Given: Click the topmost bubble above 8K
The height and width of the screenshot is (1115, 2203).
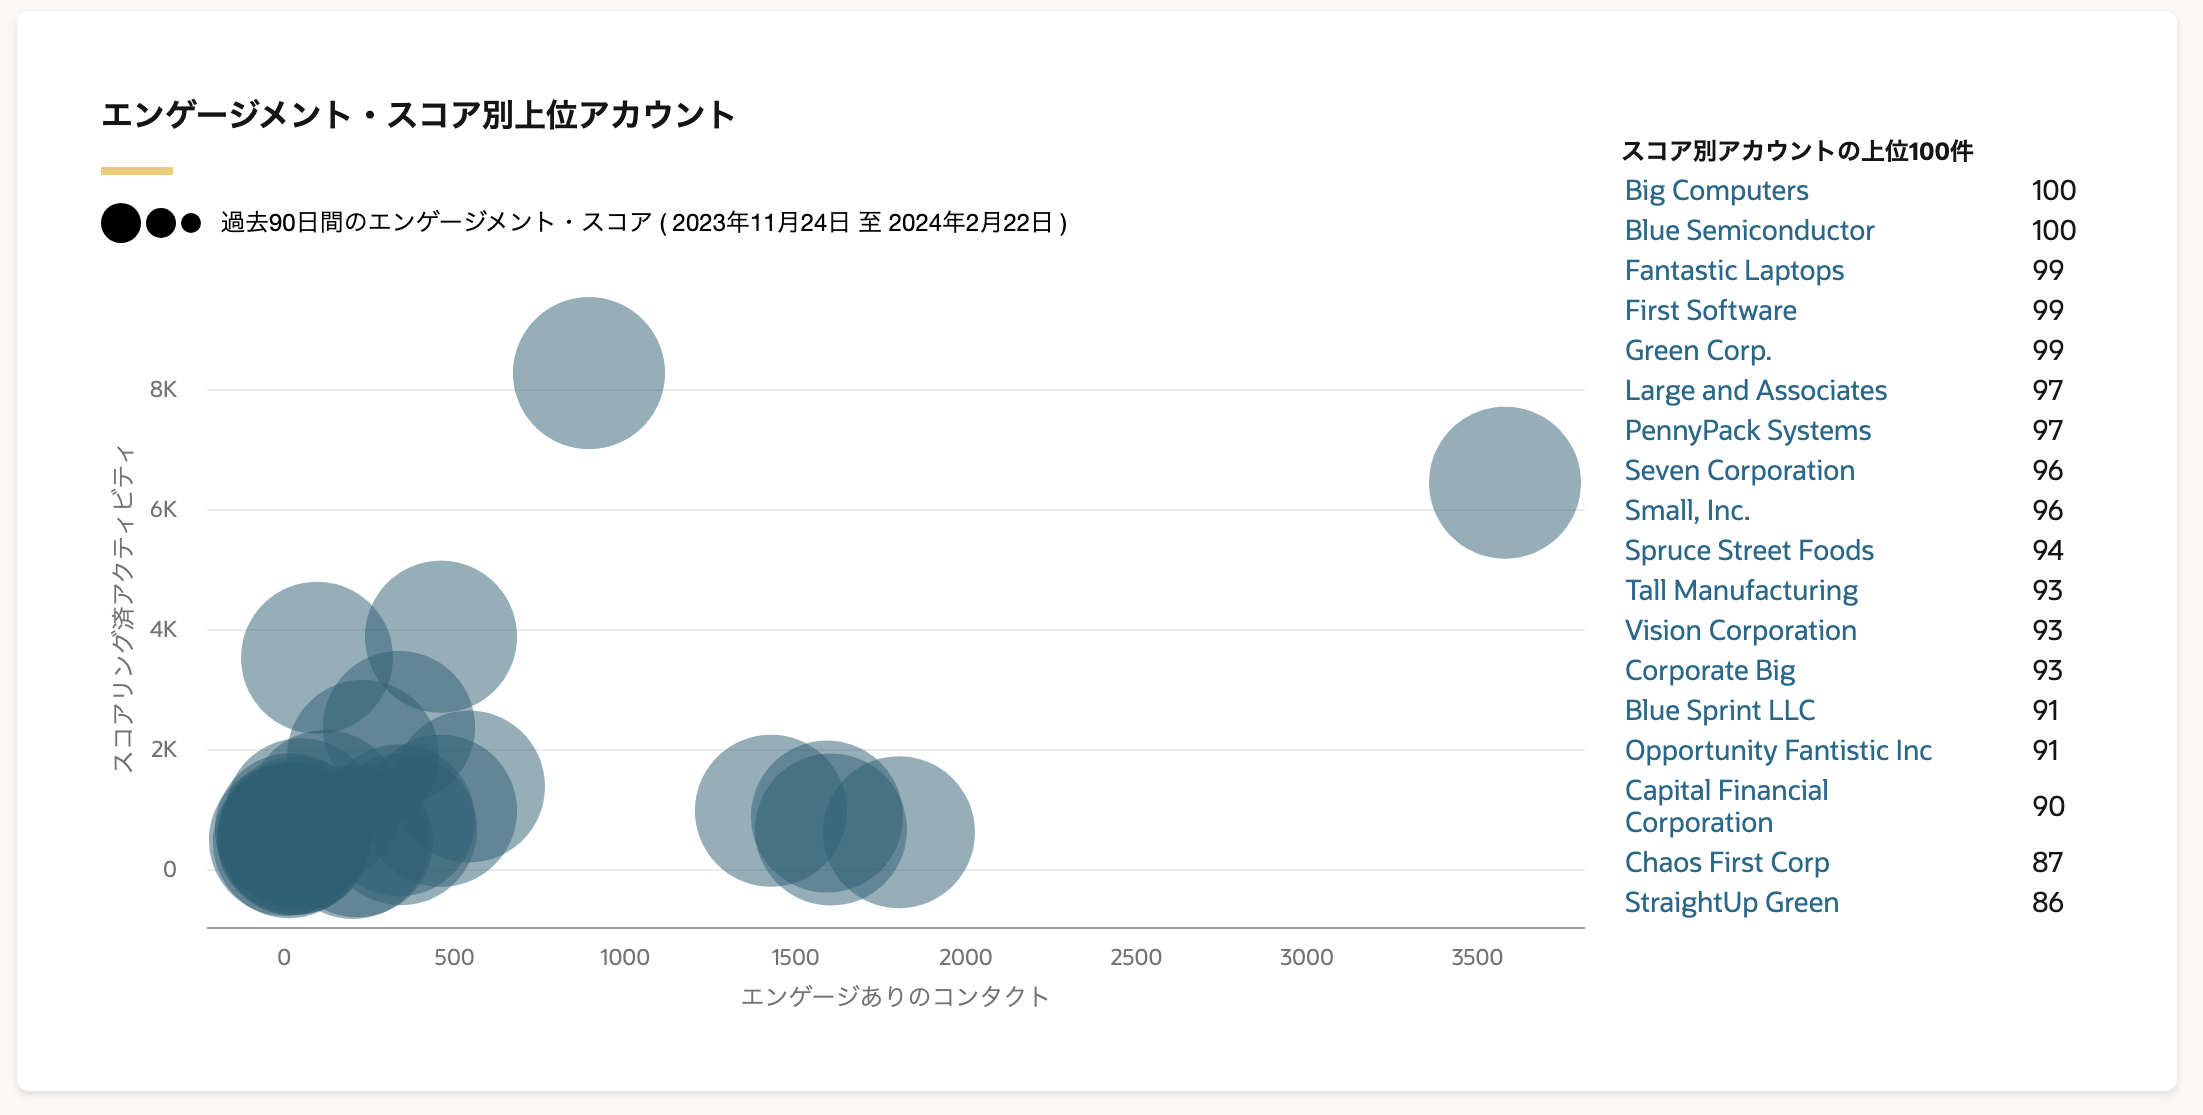Looking at the screenshot, I should 589,373.
